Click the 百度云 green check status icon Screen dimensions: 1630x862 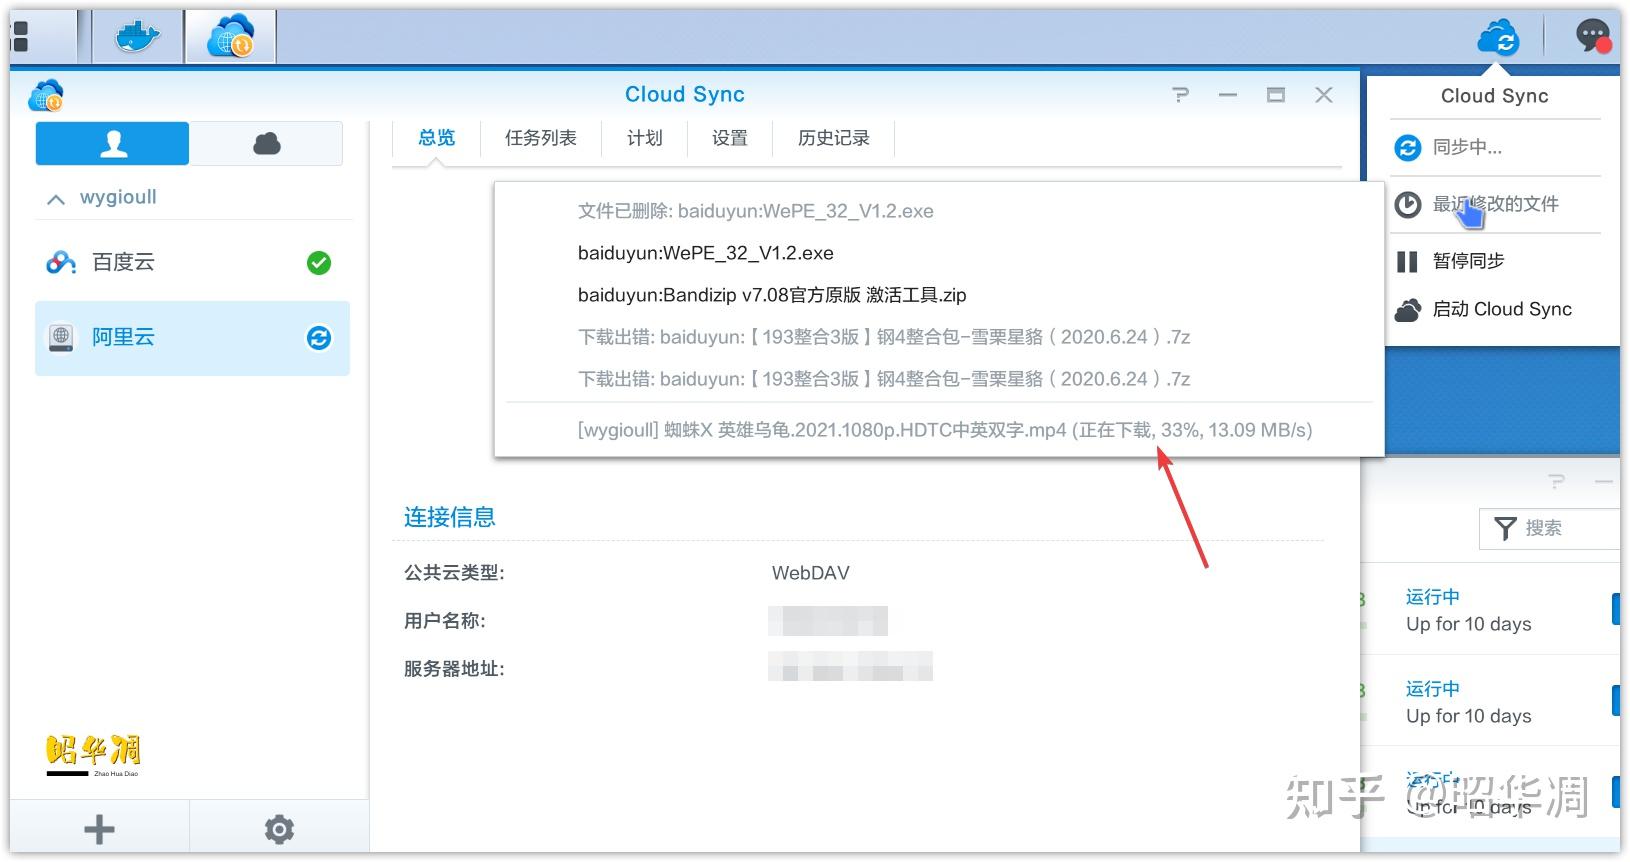319,263
